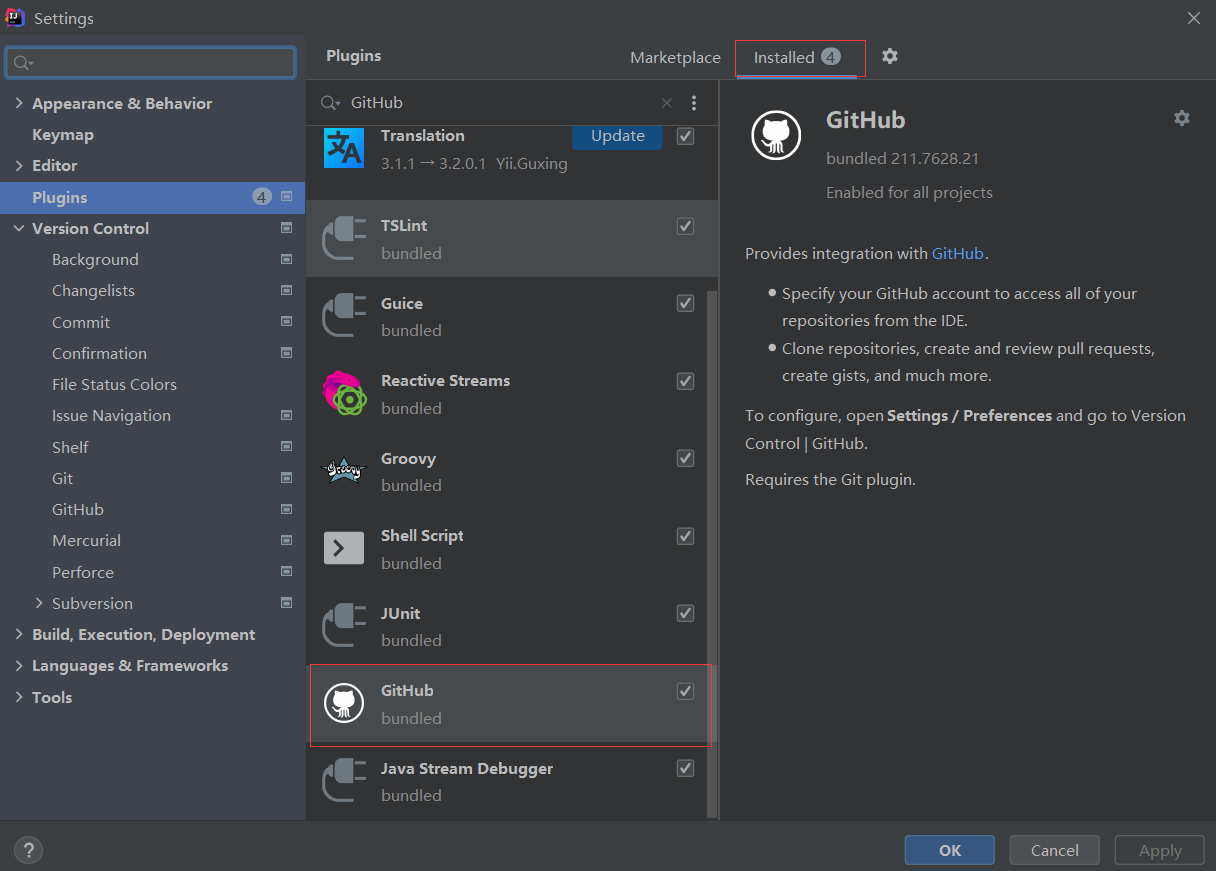1216x871 pixels.
Task: Expand the Subversion settings node
Action: tap(39, 603)
